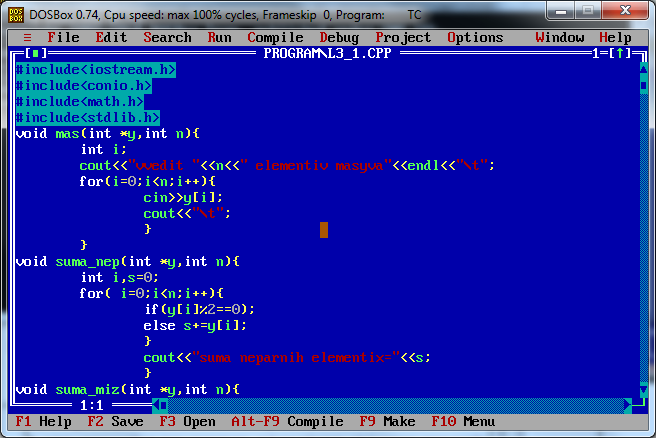Click the horizontal scrollbar thumb

click(x=164, y=405)
